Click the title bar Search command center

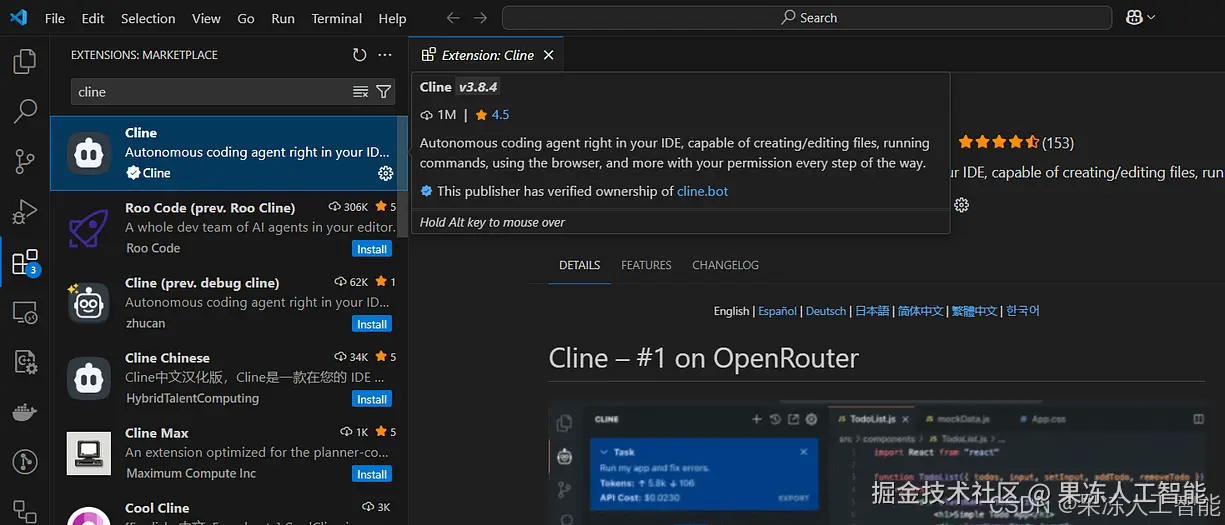807,18
